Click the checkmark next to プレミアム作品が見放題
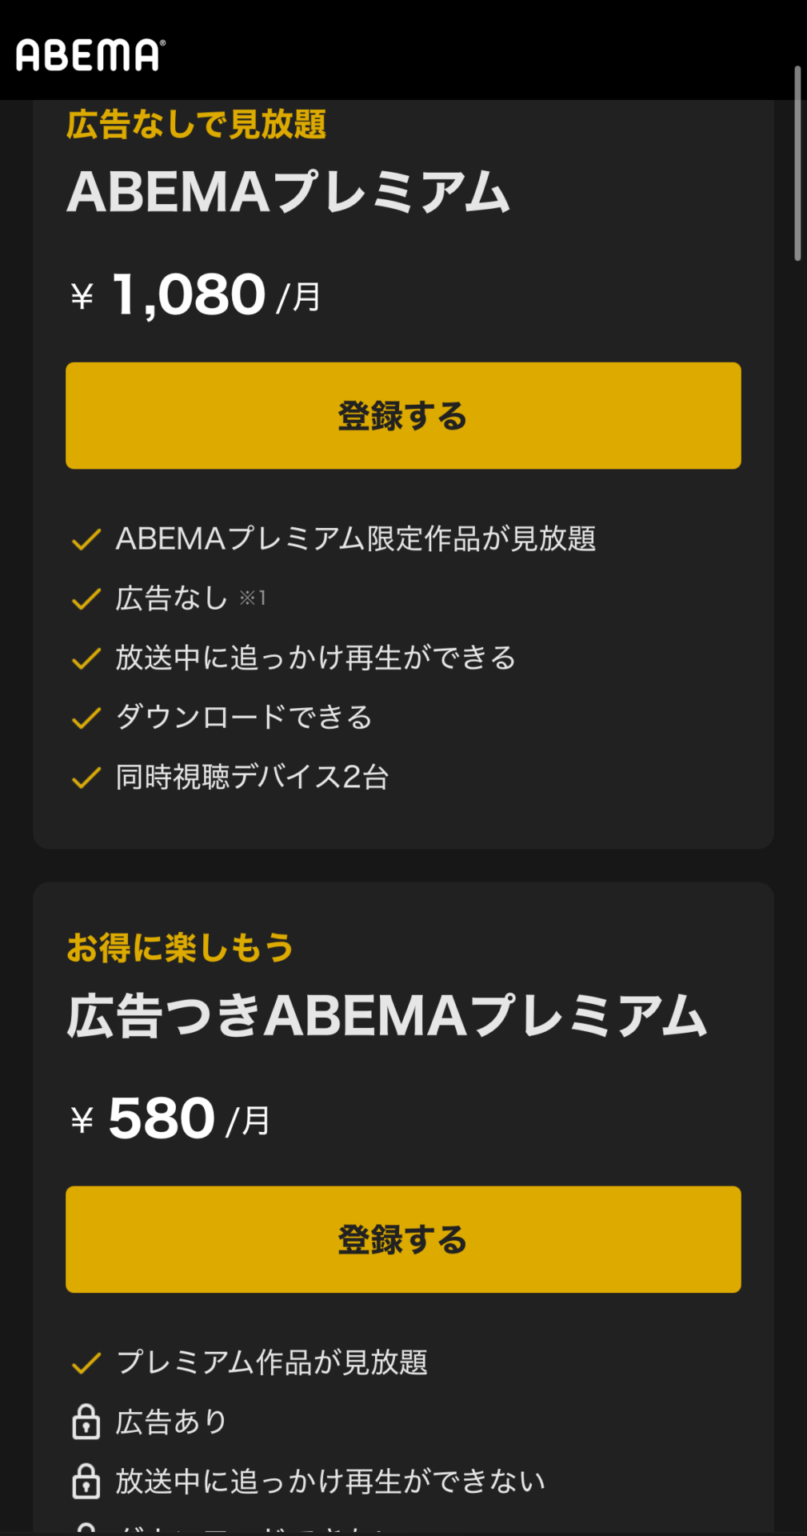This screenshot has height=1536, width=807. pyautogui.click(x=84, y=1361)
